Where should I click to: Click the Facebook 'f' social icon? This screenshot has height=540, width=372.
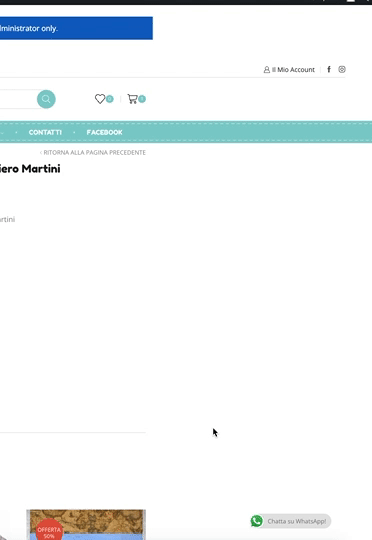[329, 70]
